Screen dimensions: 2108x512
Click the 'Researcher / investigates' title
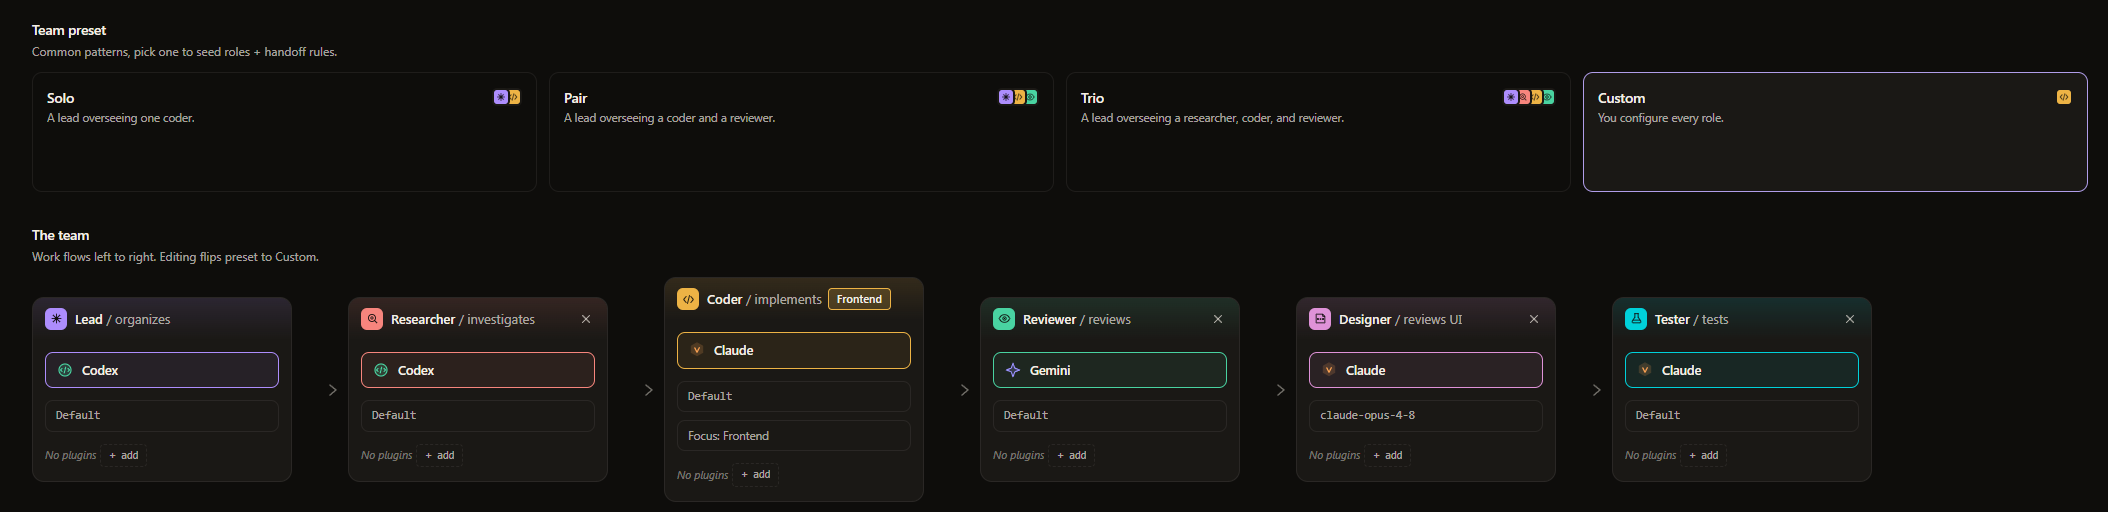click(x=463, y=320)
